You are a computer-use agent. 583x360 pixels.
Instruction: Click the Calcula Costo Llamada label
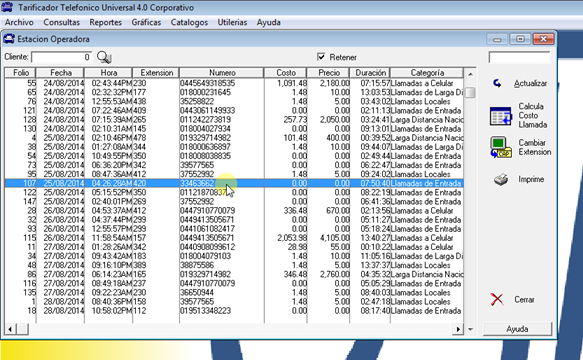pyautogui.click(x=532, y=116)
